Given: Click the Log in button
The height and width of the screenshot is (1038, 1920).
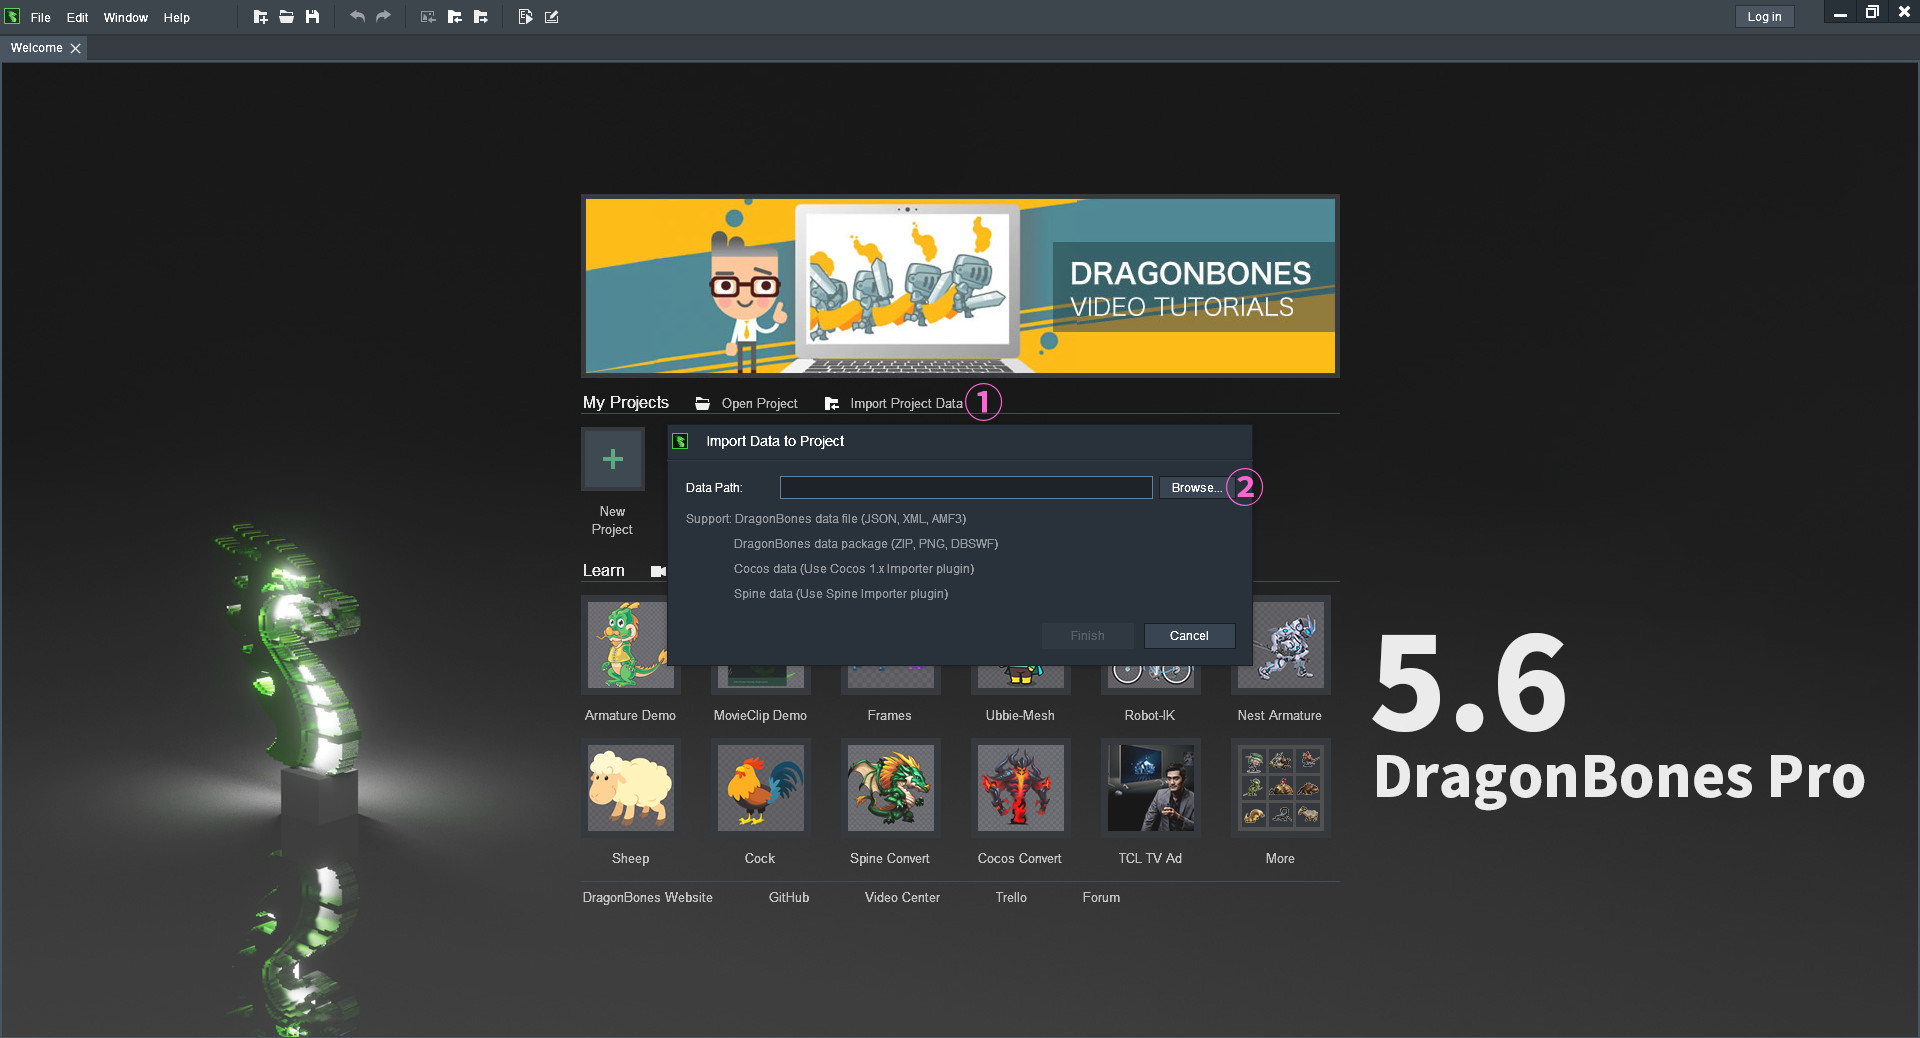Looking at the screenshot, I should [1764, 17].
